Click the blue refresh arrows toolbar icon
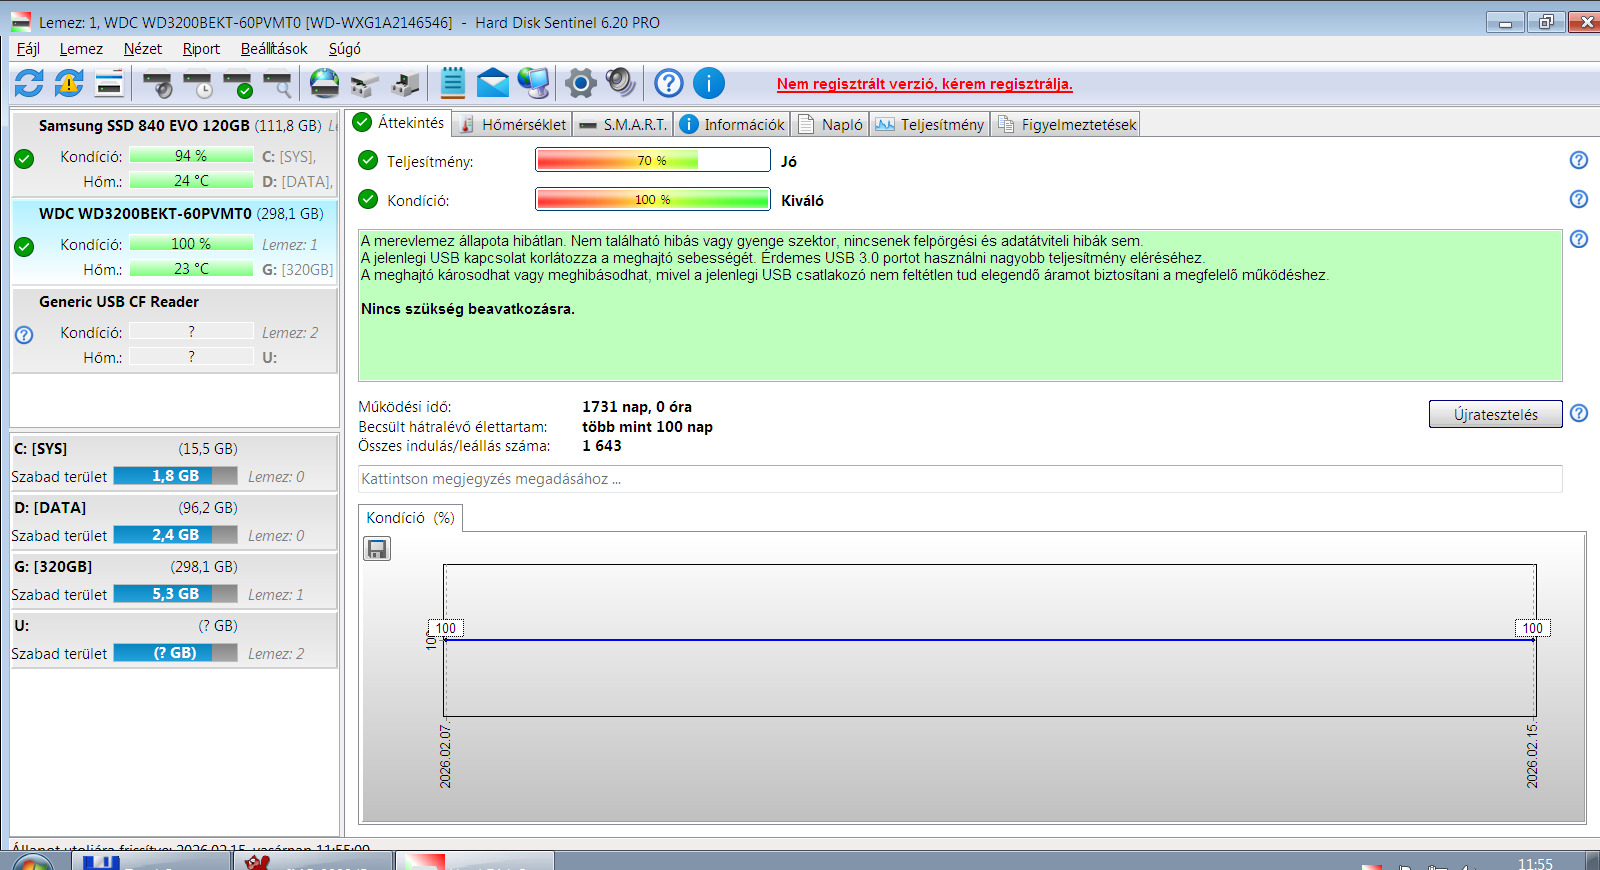This screenshot has height=870, width=1600. 29,83
